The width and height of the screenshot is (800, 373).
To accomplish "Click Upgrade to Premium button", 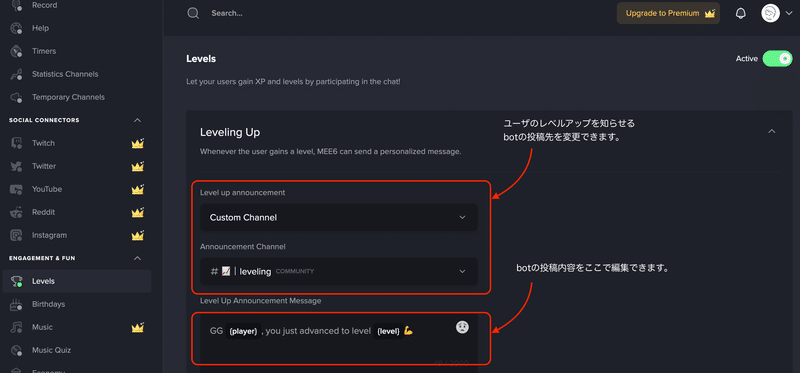I will [668, 13].
